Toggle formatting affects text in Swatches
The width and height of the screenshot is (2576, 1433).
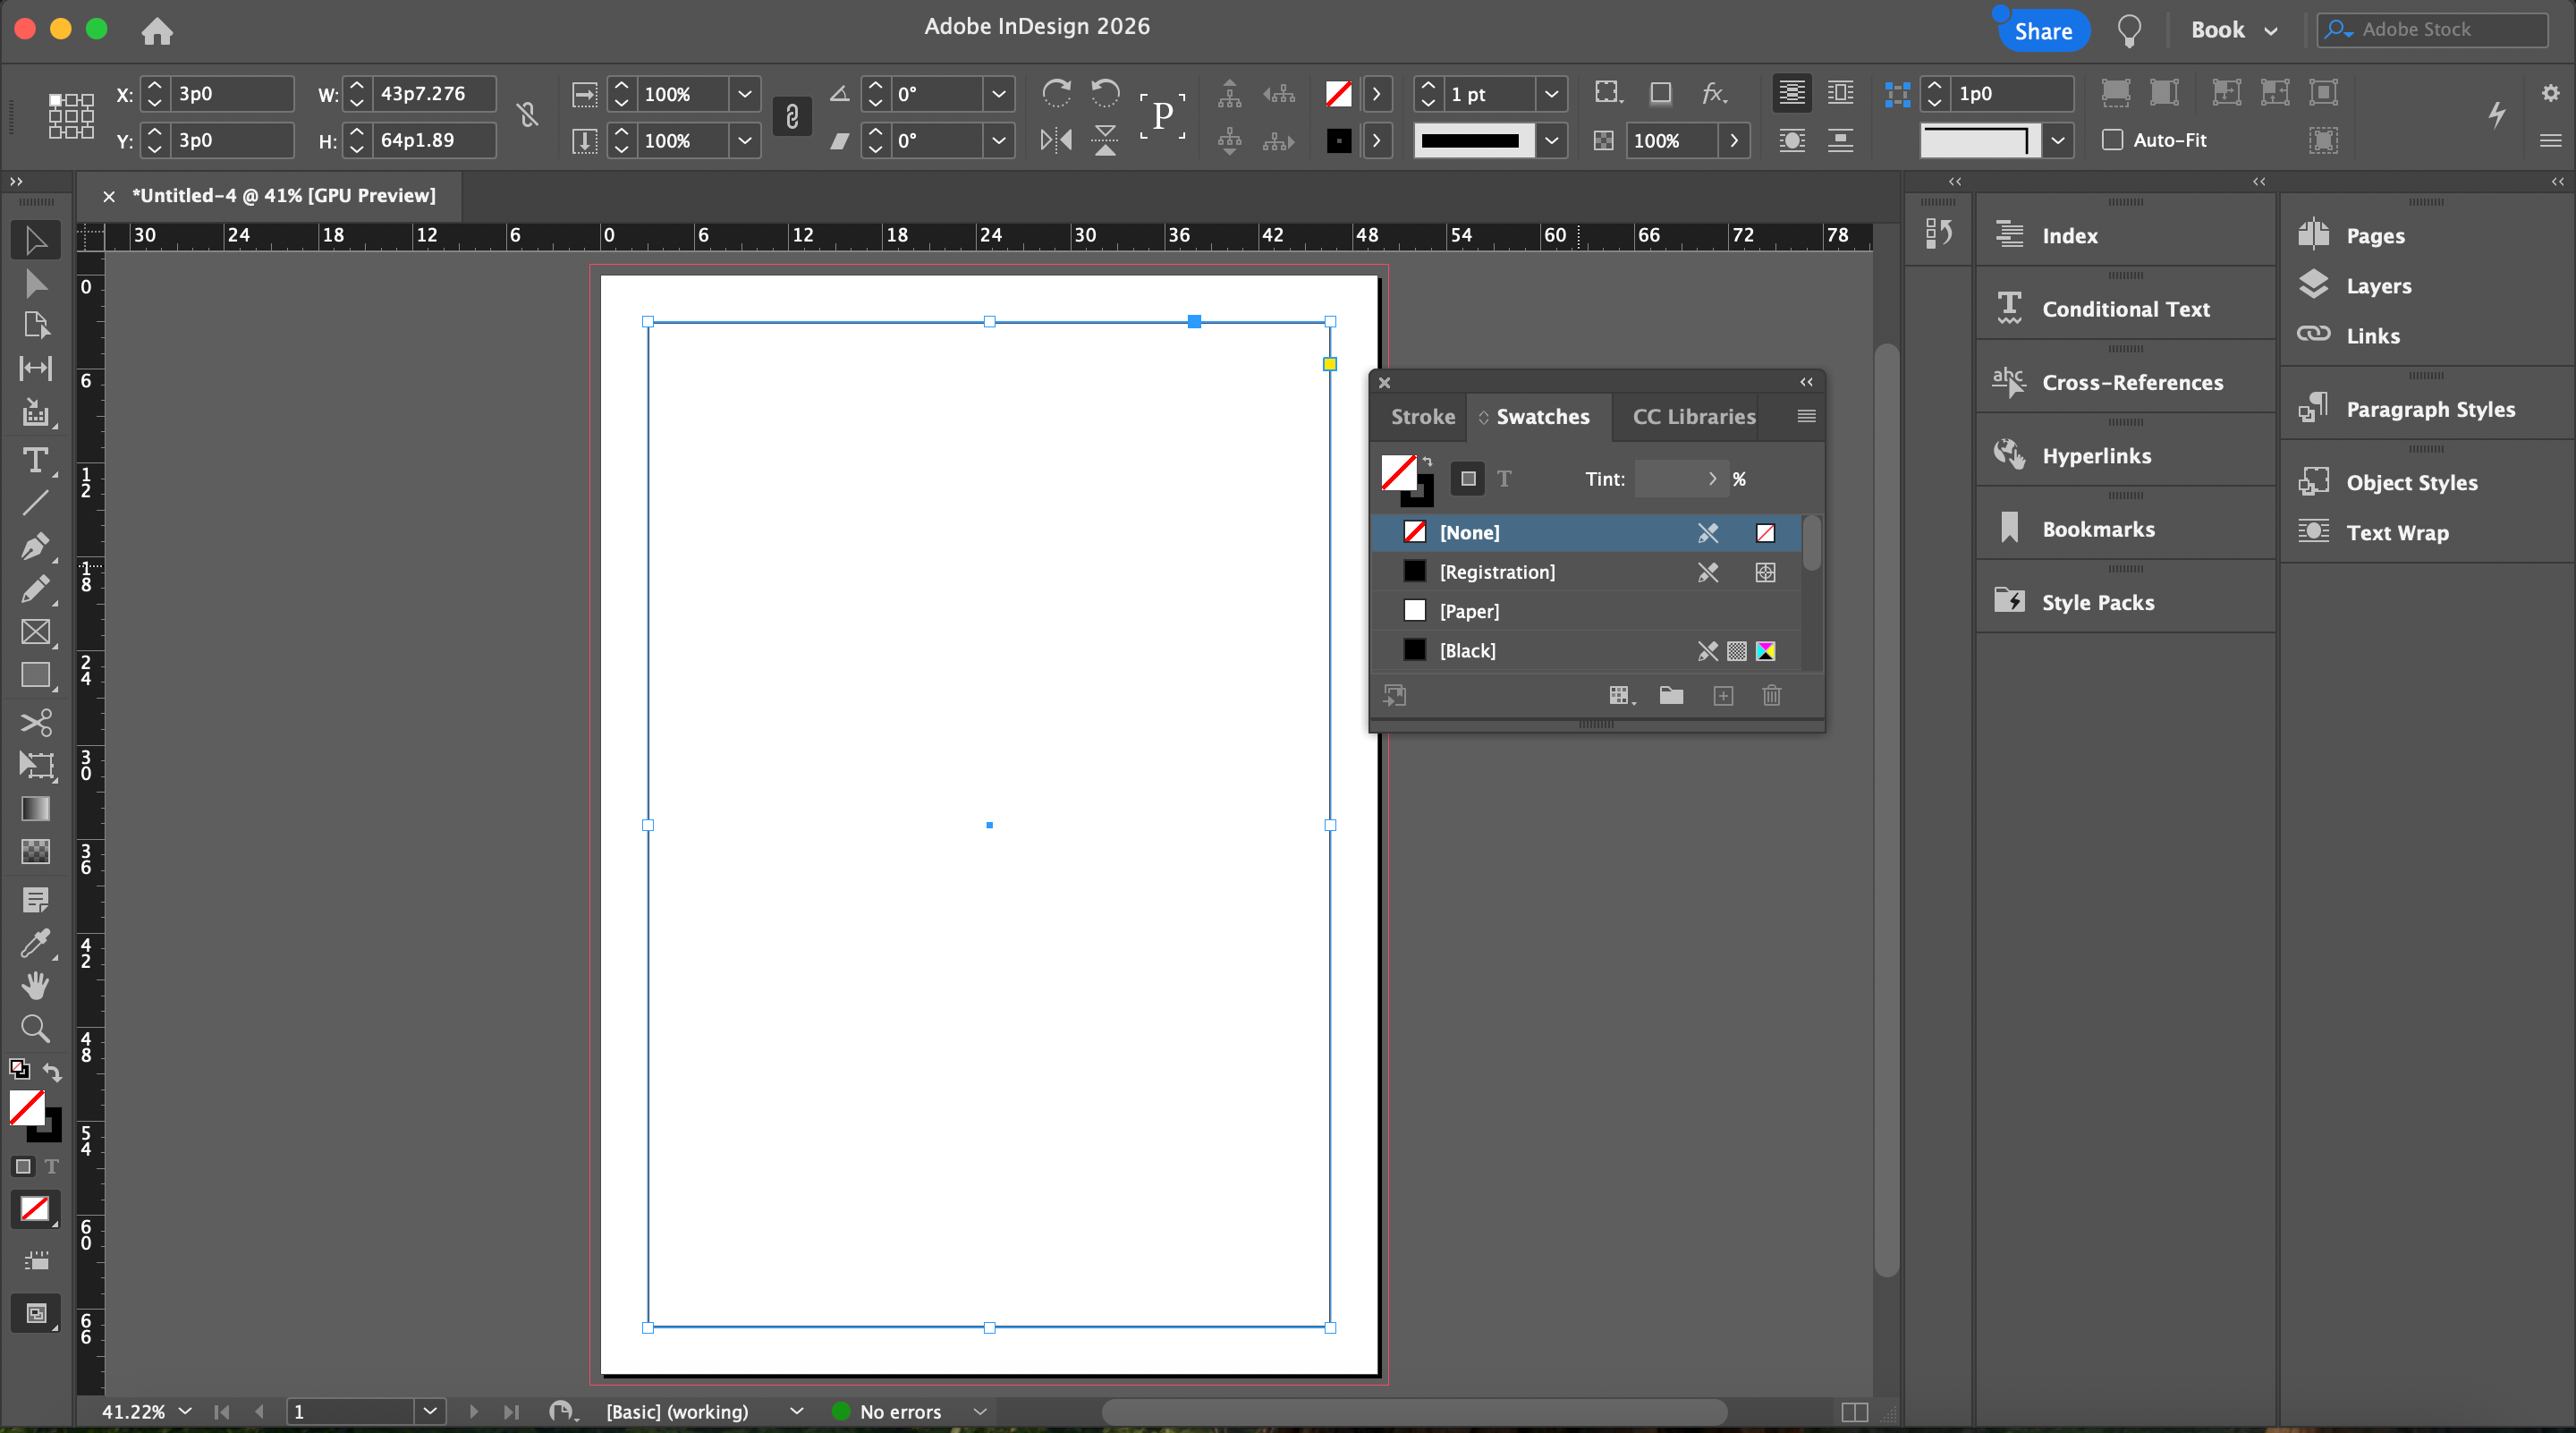point(1504,479)
